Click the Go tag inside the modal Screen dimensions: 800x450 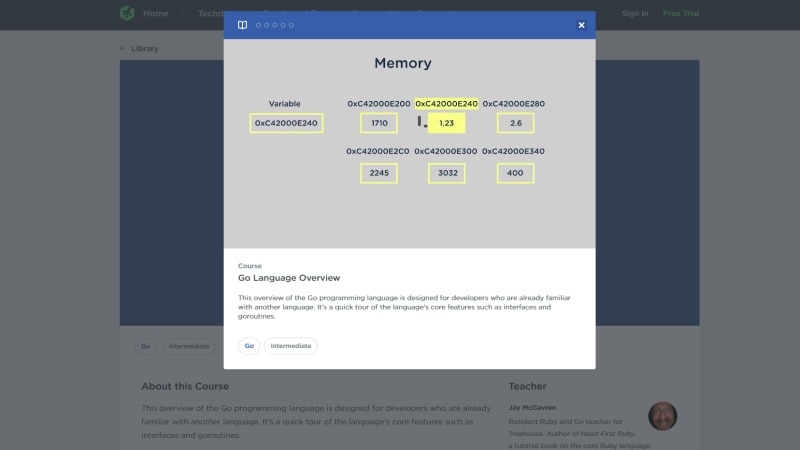(x=248, y=346)
